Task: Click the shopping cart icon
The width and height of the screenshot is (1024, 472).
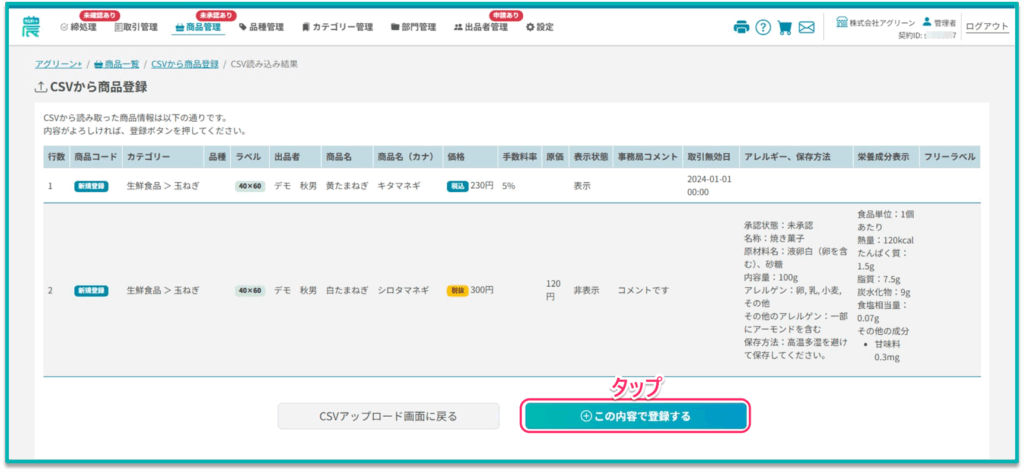Action: [785, 27]
